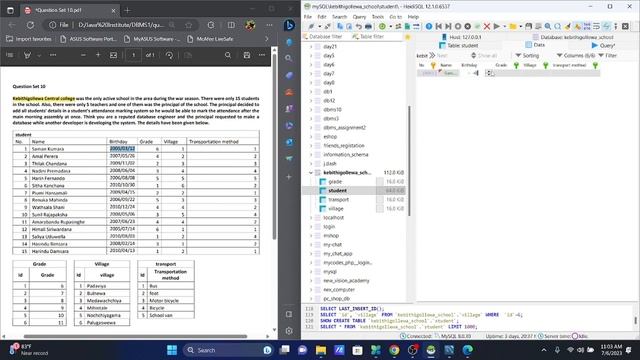The height and width of the screenshot is (360, 640).
Task: Select the PDF draw tool icon
Action: click(x=27, y=55)
